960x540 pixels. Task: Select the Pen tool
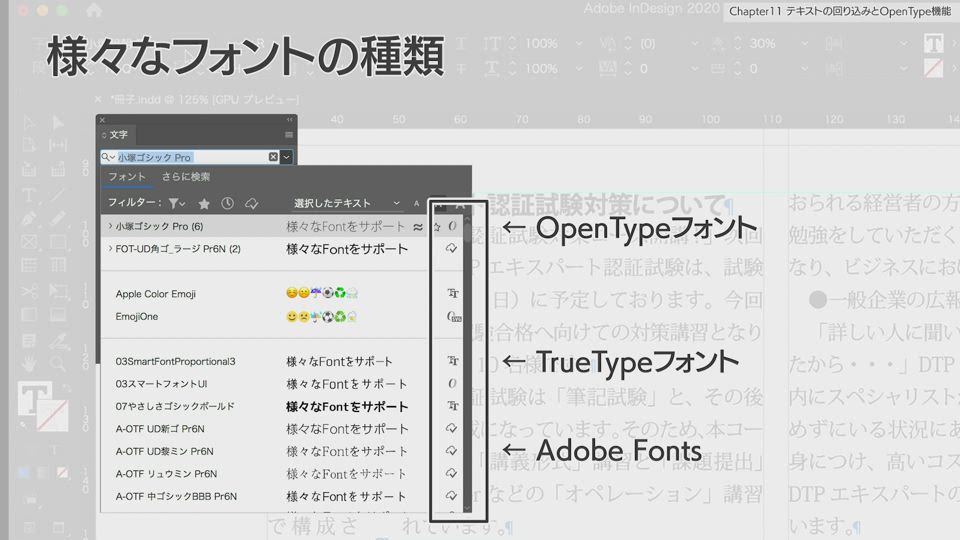coord(29,219)
